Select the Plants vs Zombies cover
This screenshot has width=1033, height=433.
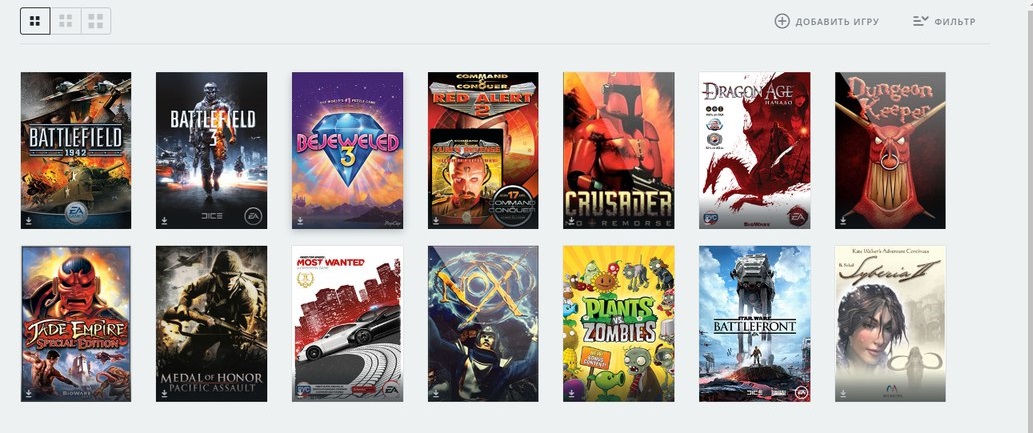click(x=619, y=324)
